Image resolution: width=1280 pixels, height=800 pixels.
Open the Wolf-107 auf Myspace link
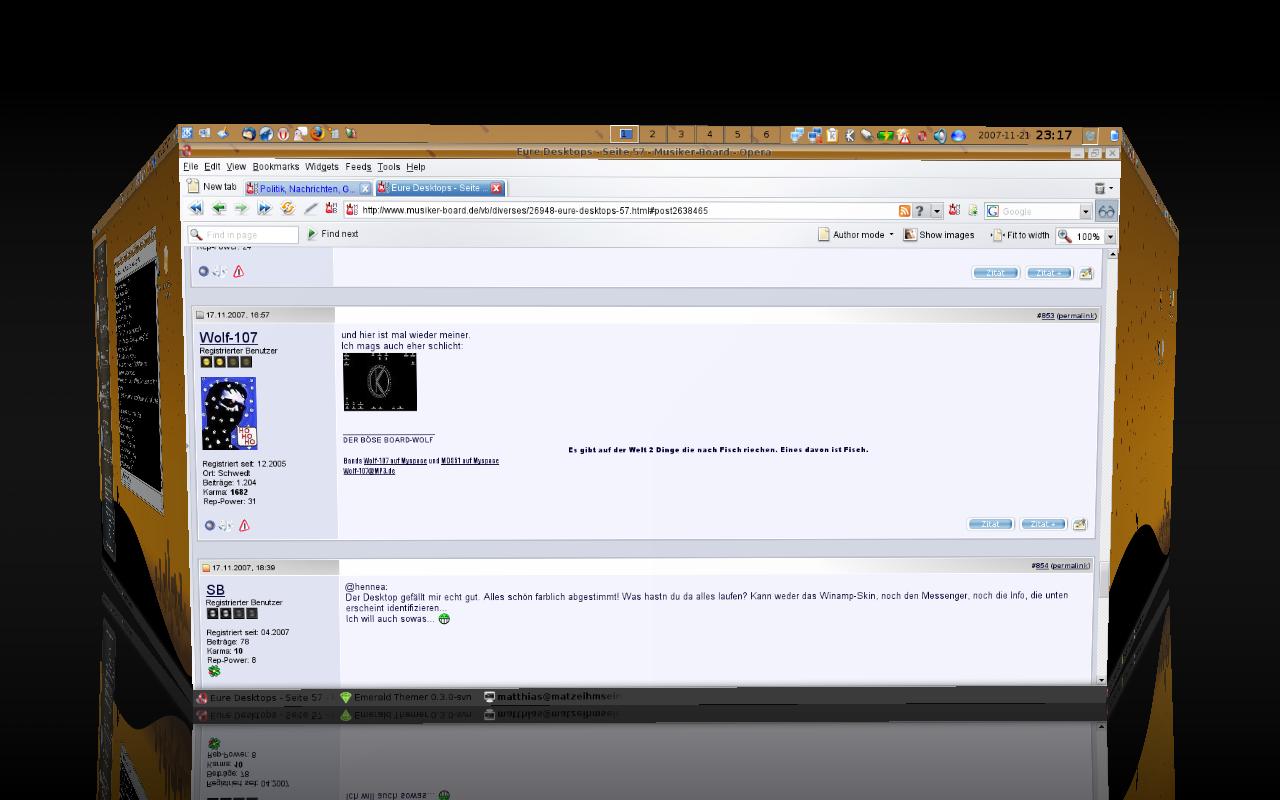(395, 461)
